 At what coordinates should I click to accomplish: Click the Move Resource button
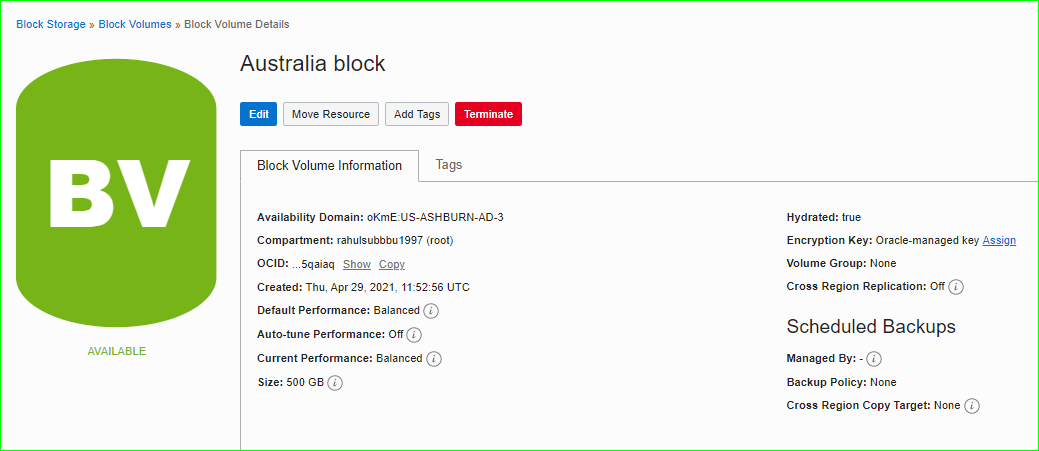tap(331, 114)
